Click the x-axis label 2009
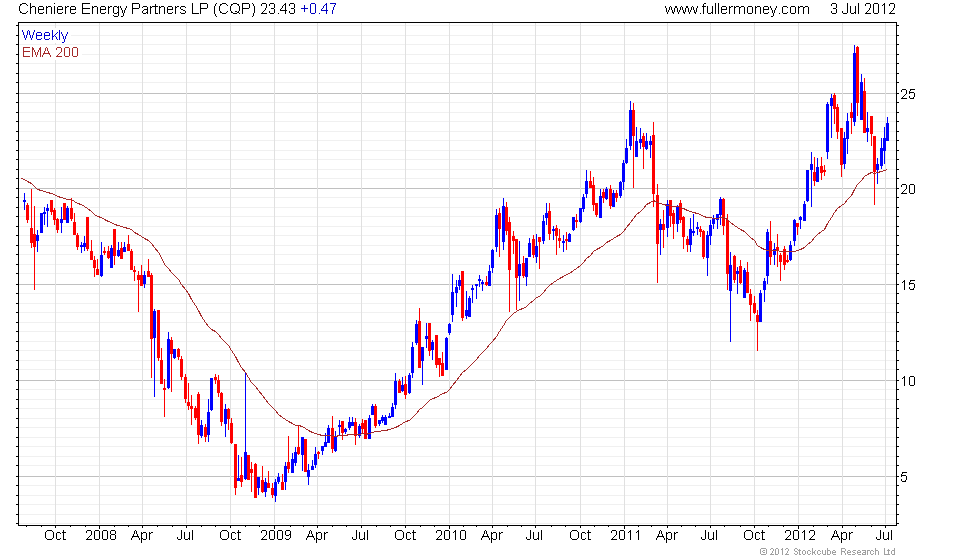The width and height of the screenshot is (980, 560). tap(276, 536)
